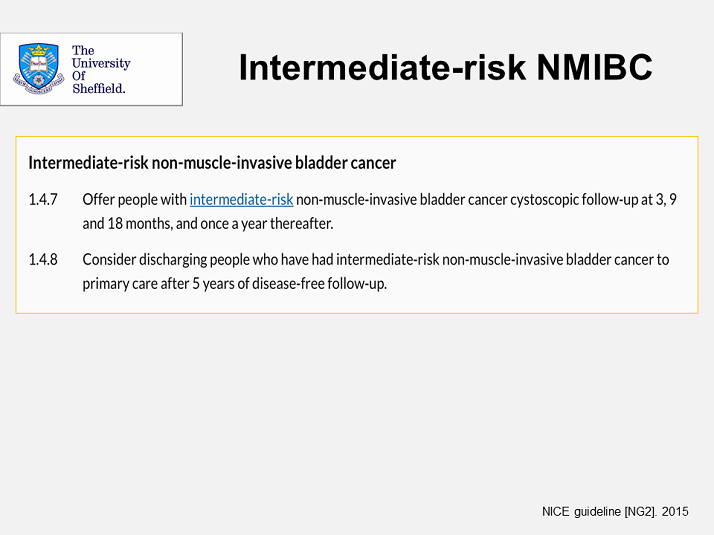Click 'and 18 months, and once a year thereafter'
The width and height of the screenshot is (714, 535).
pyautogui.click(x=208, y=224)
